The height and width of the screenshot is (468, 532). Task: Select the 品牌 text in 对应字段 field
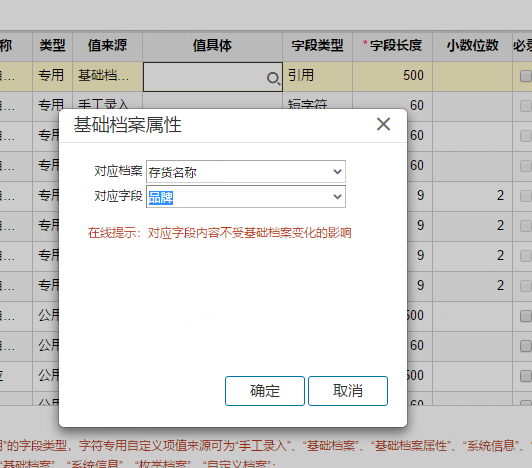[x=161, y=197]
